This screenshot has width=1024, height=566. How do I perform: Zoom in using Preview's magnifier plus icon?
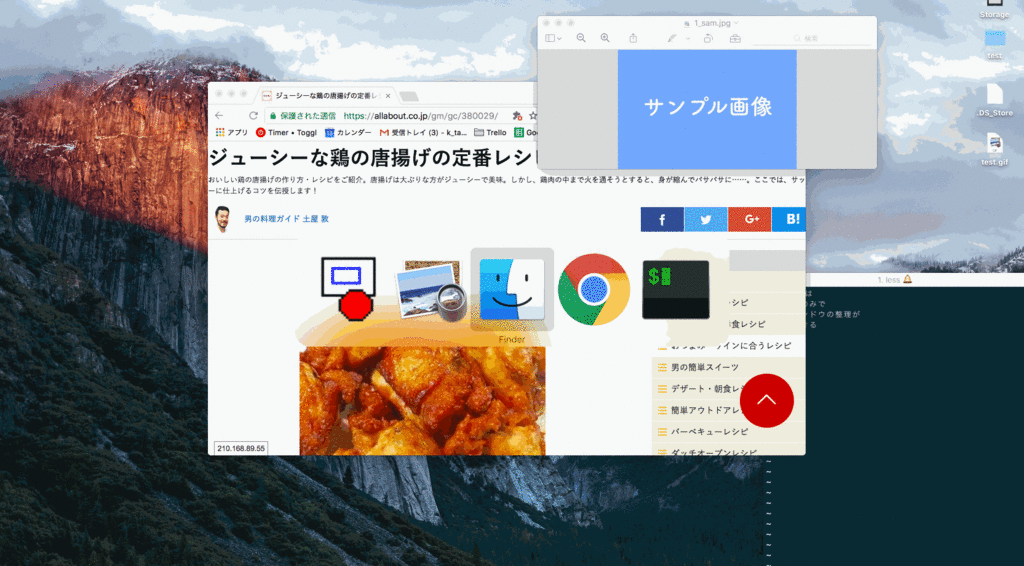605,39
